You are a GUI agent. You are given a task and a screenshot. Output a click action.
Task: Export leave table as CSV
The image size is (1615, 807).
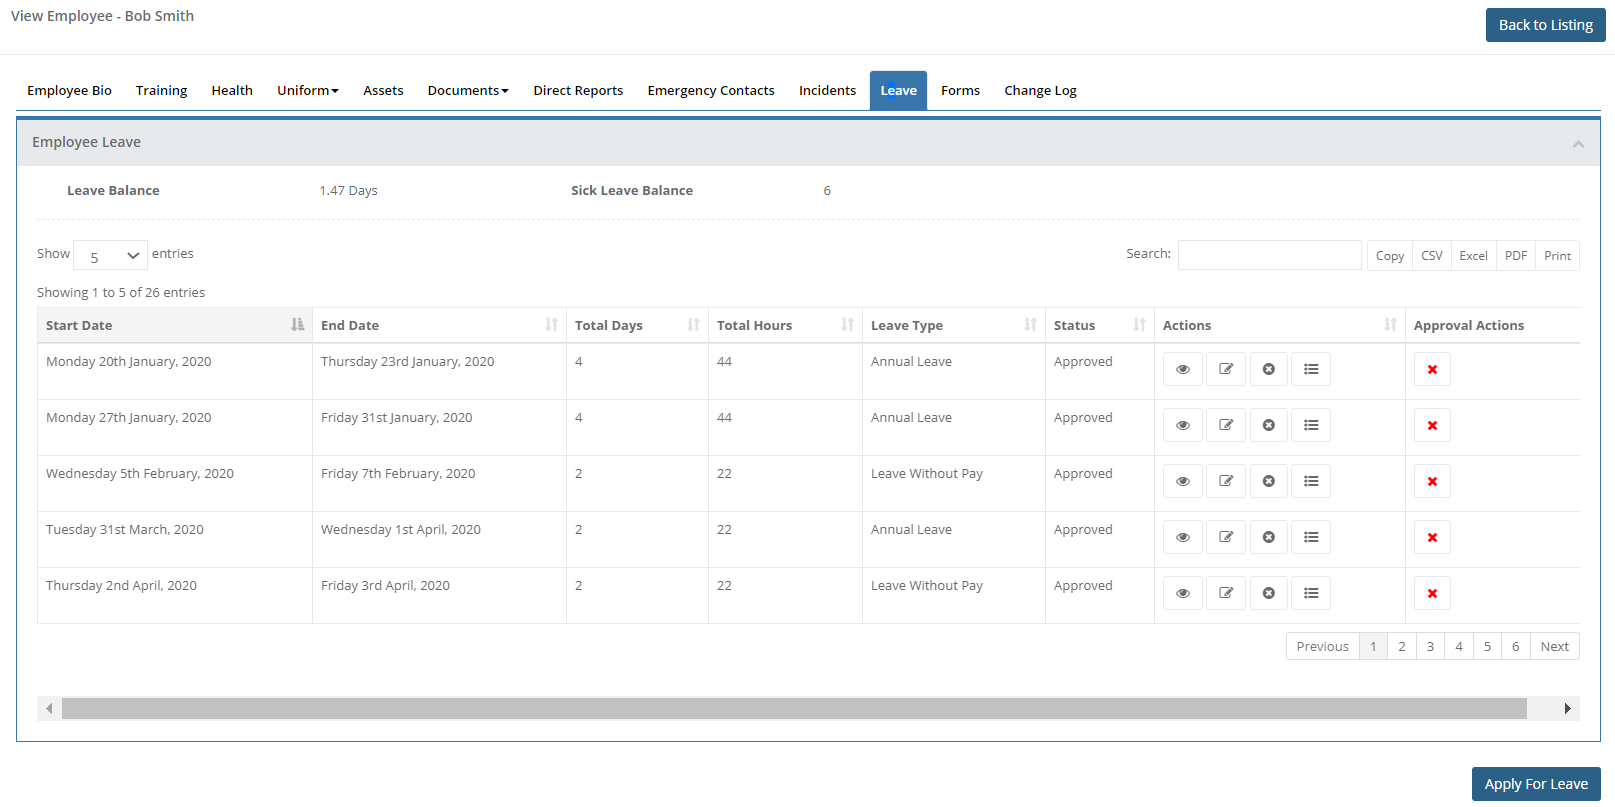(x=1432, y=256)
